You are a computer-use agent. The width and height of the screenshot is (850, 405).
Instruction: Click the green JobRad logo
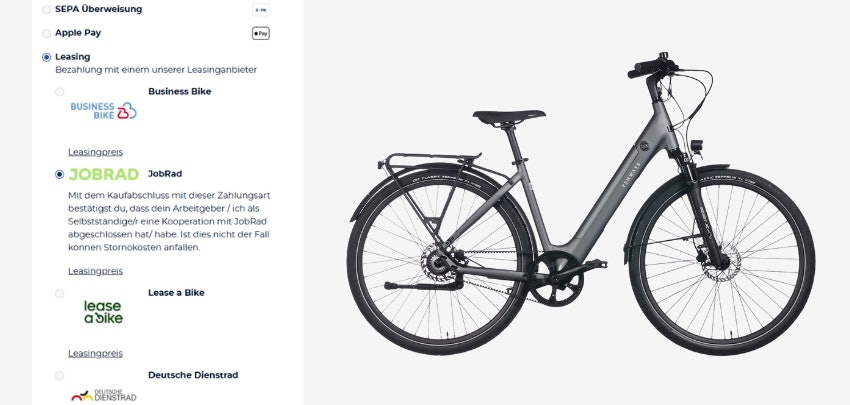(103, 174)
